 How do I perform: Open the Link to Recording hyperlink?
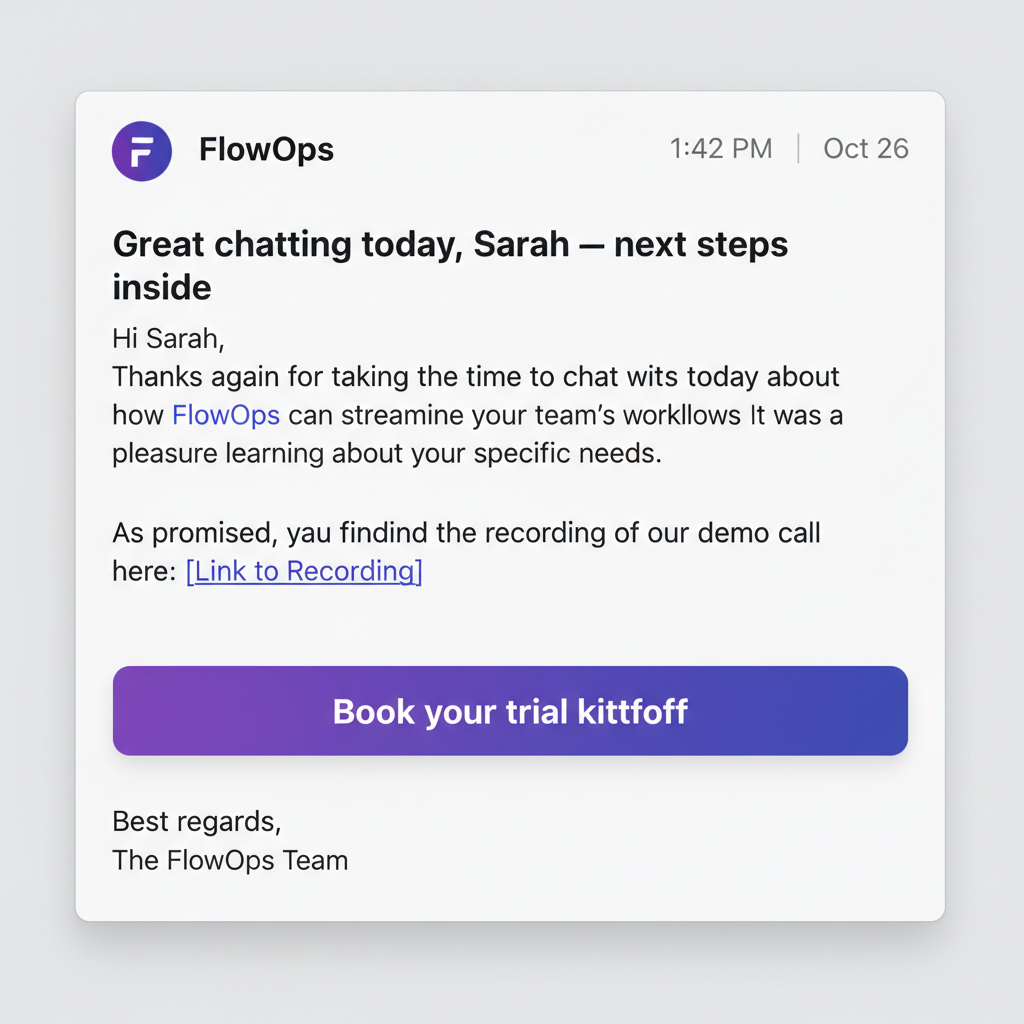click(x=304, y=571)
